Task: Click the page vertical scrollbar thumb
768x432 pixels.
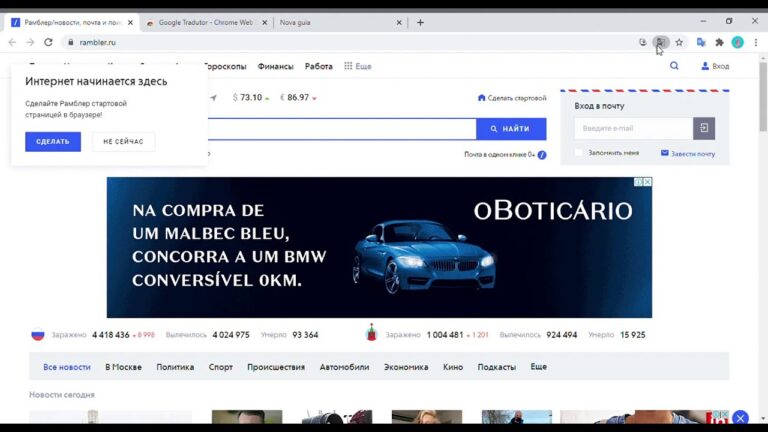Action: 763,97
